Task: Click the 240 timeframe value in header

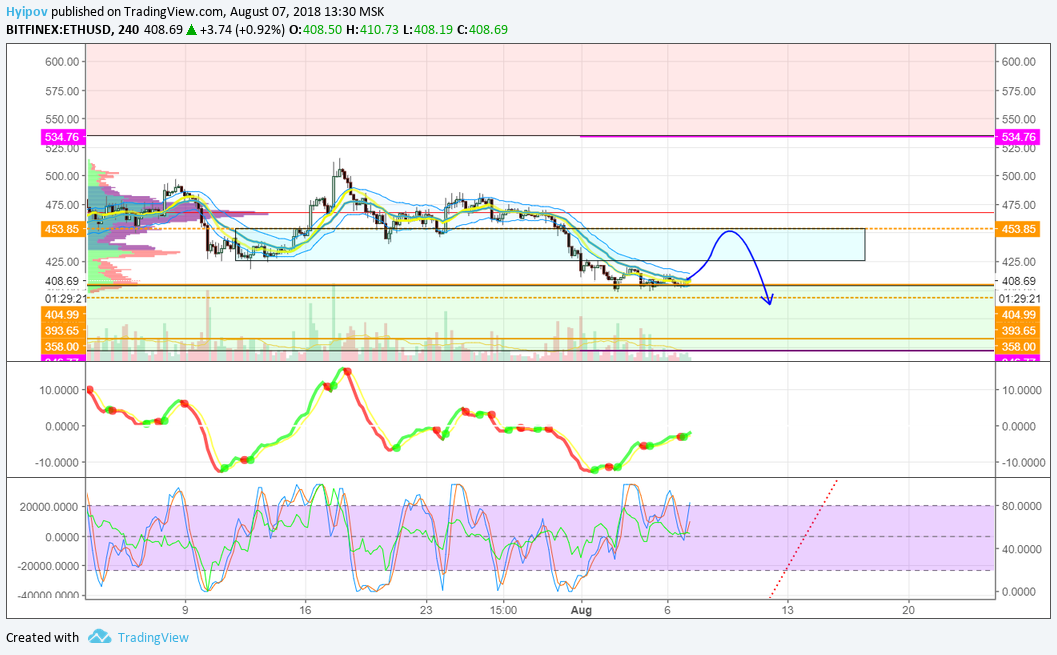Action: (128, 30)
